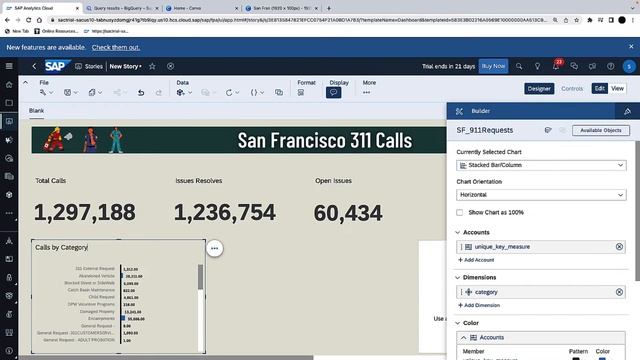Go to Home in left sidebar

click(9, 85)
